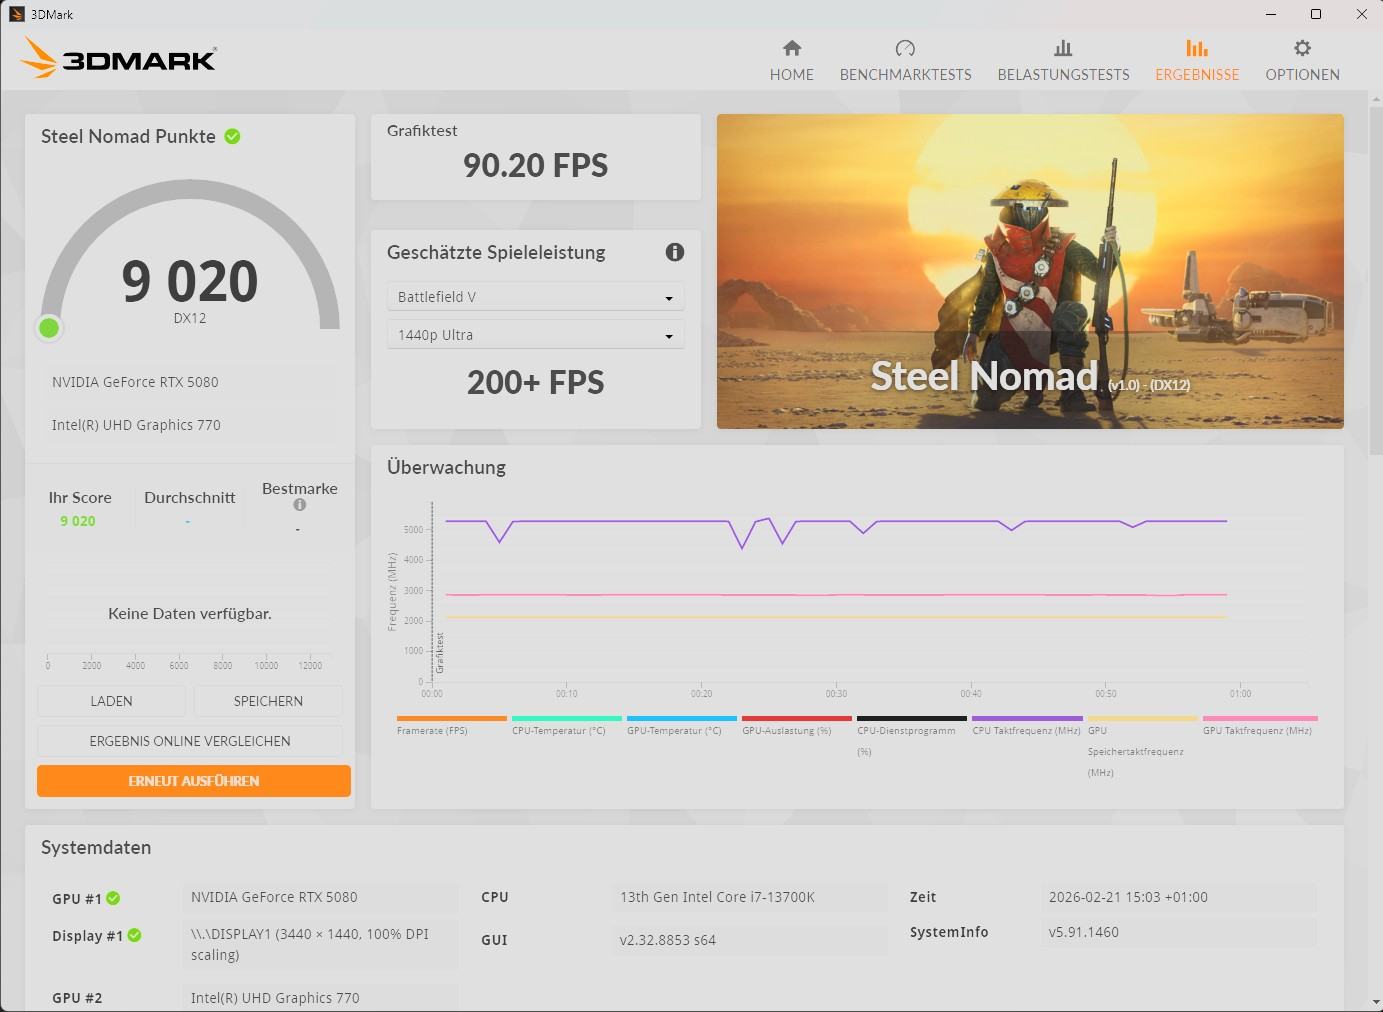Image resolution: width=1383 pixels, height=1012 pixels.
Task: Click ERGEBNIS ONLINE VERGLEICHEN button
Action: (x=190, y=741)
